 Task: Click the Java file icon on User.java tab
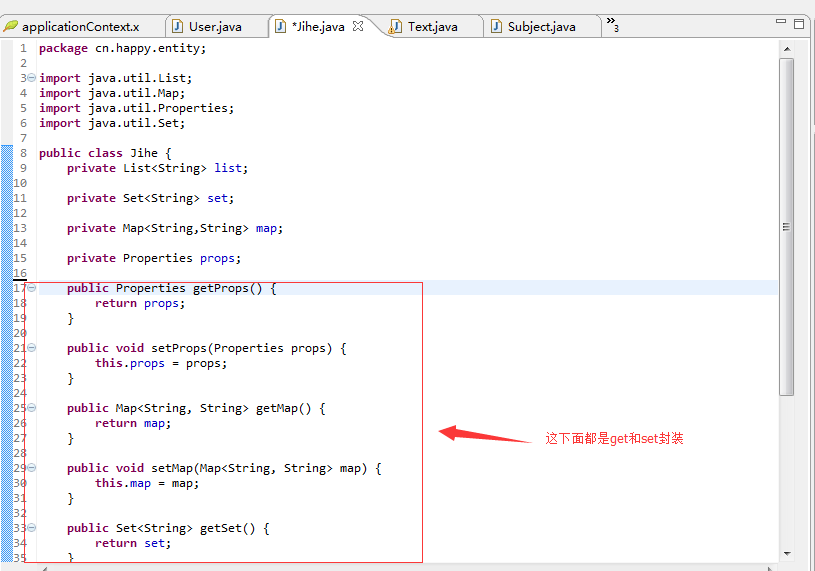tap(177, 26)
